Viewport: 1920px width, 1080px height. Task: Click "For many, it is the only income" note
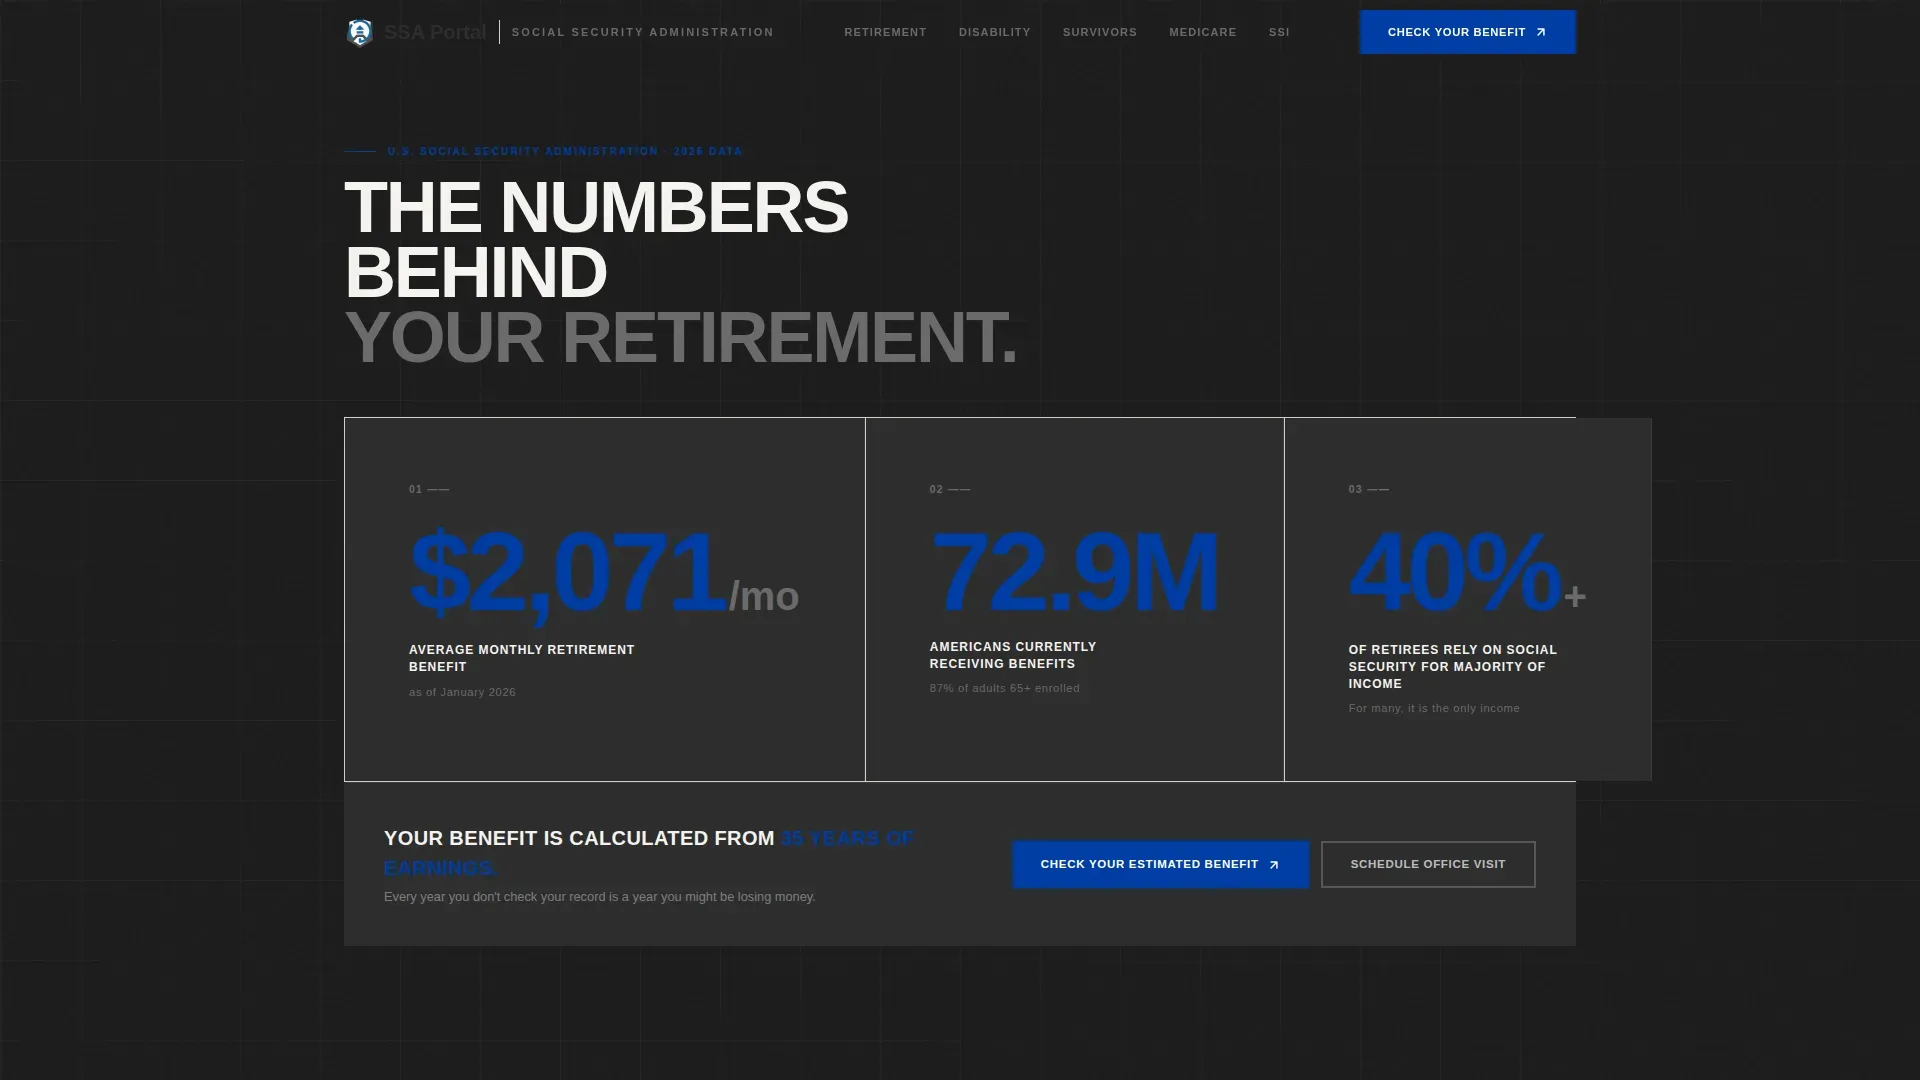click(x=1433, y=708)
